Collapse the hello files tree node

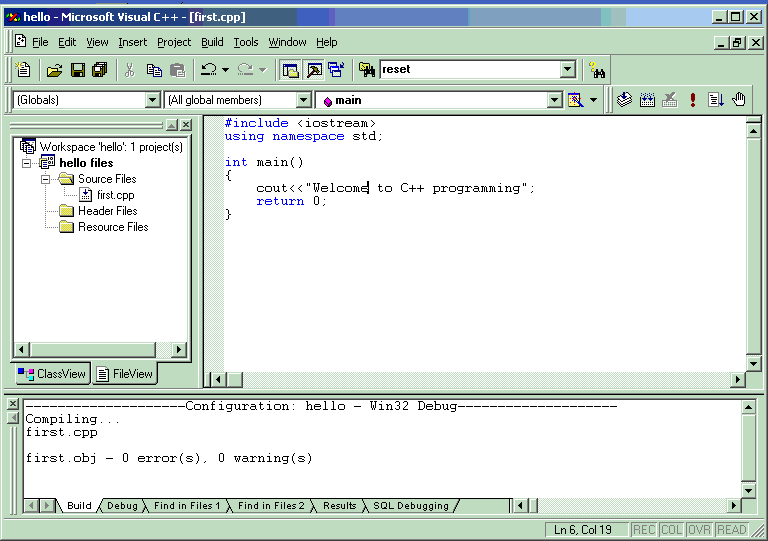(27, 163)
